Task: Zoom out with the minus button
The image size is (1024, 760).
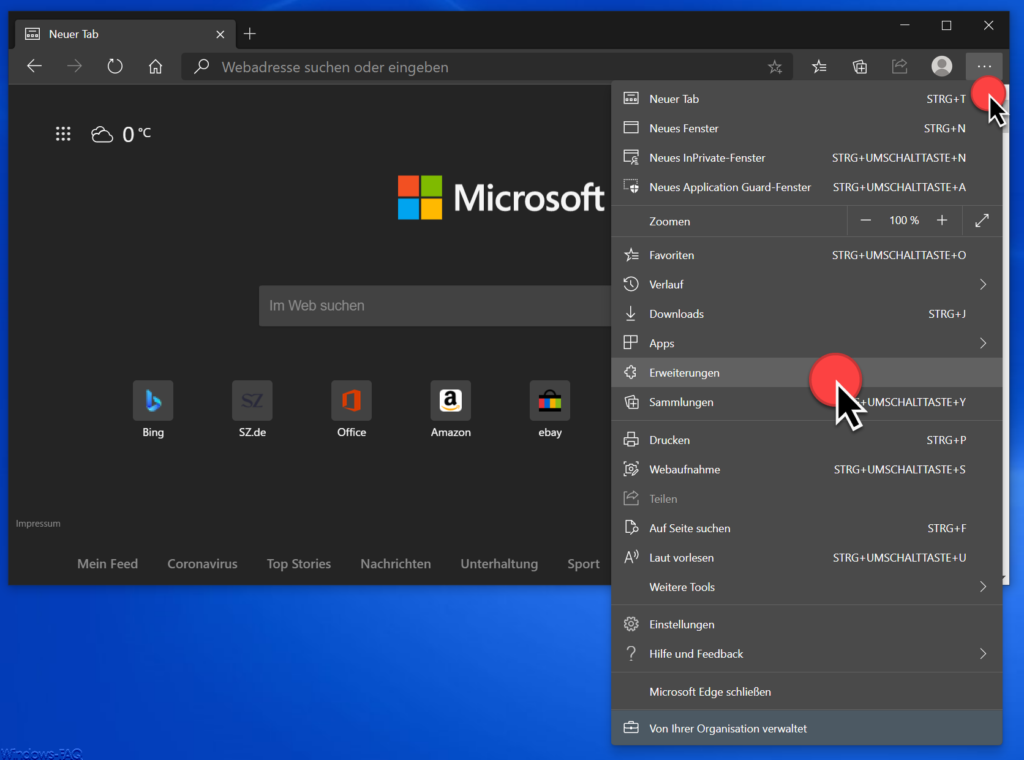Action: [865, 221]
